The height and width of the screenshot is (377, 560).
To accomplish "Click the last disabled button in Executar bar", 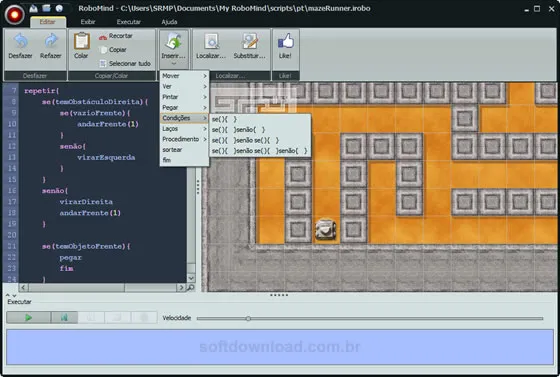I will (x=144, y=317).
